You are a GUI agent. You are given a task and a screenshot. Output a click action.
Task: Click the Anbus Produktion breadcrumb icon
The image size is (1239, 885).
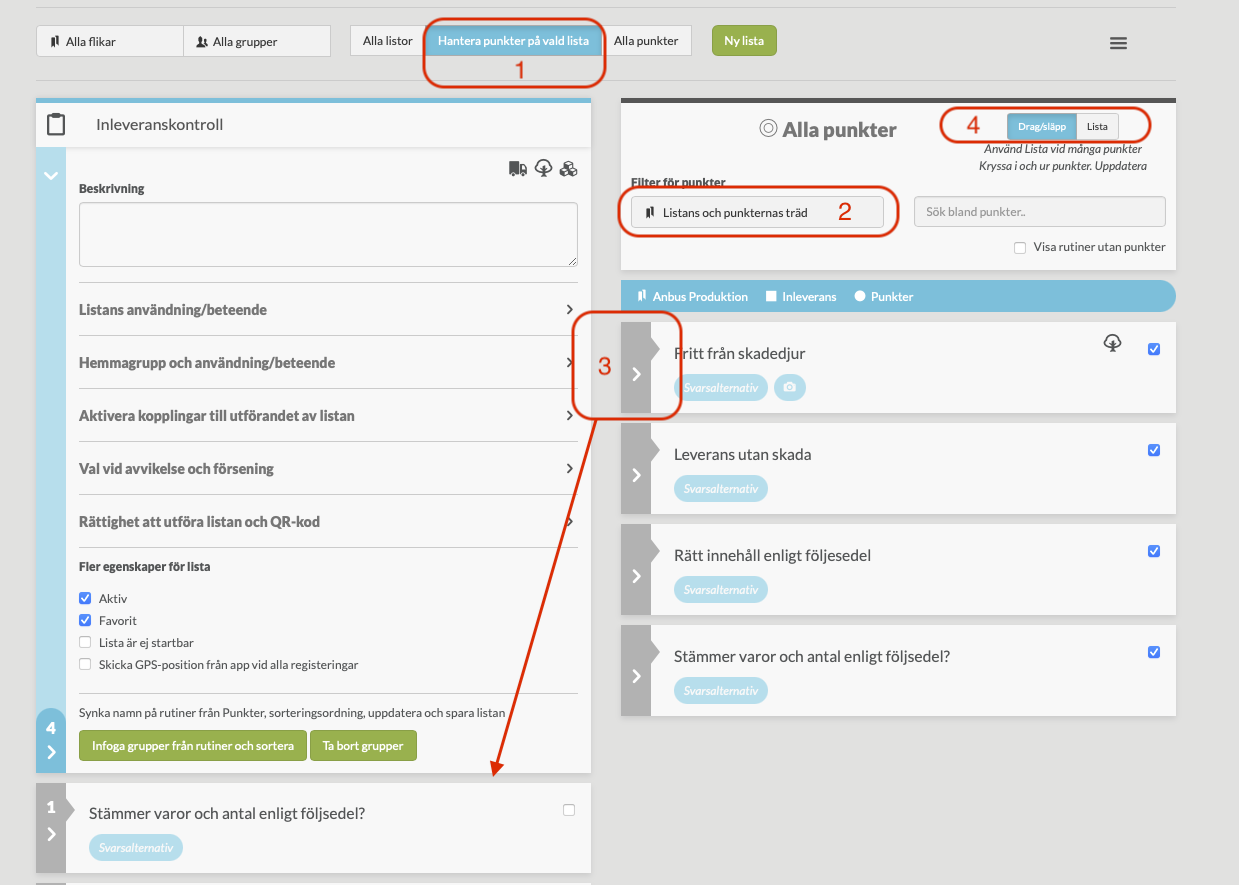[x=642, y=296]
